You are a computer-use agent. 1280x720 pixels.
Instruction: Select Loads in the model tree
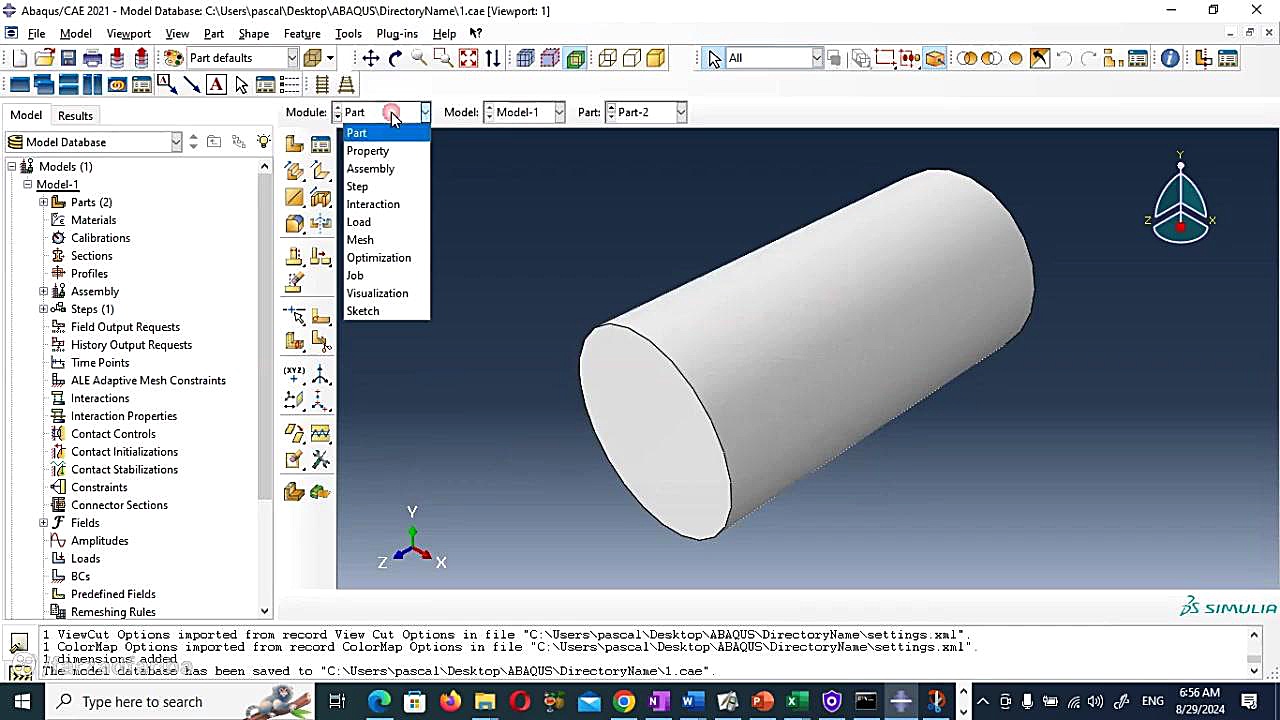click(85, 559)
